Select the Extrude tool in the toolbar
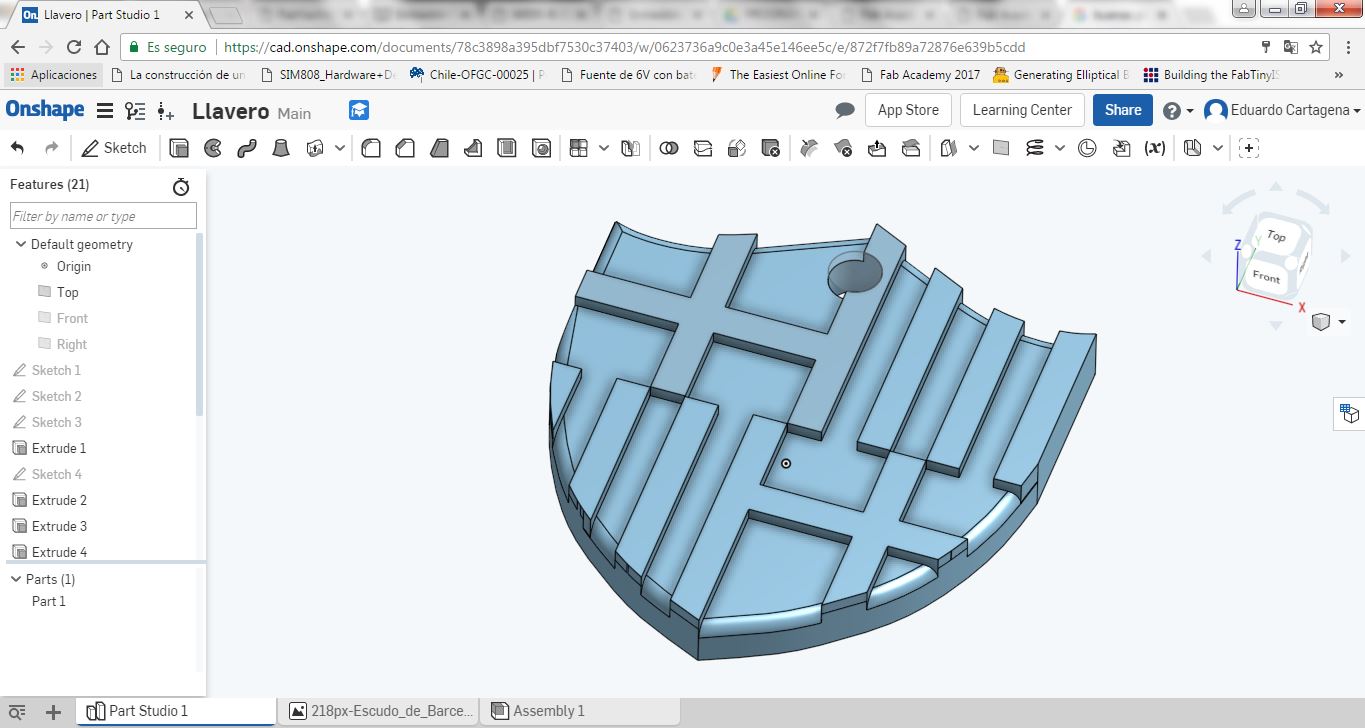The height and width of the screenshot is (728, 1365). (179, 148)
